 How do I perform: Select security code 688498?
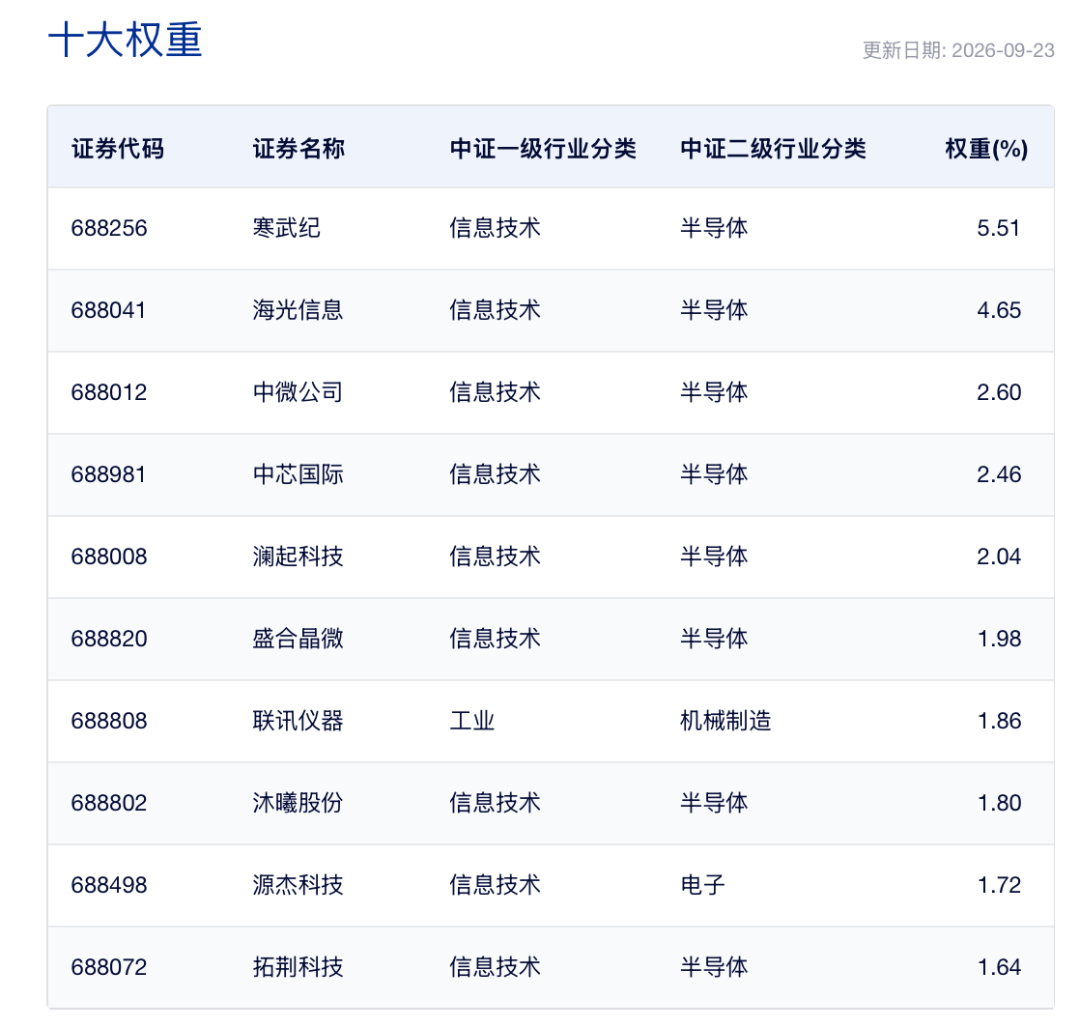109,885
